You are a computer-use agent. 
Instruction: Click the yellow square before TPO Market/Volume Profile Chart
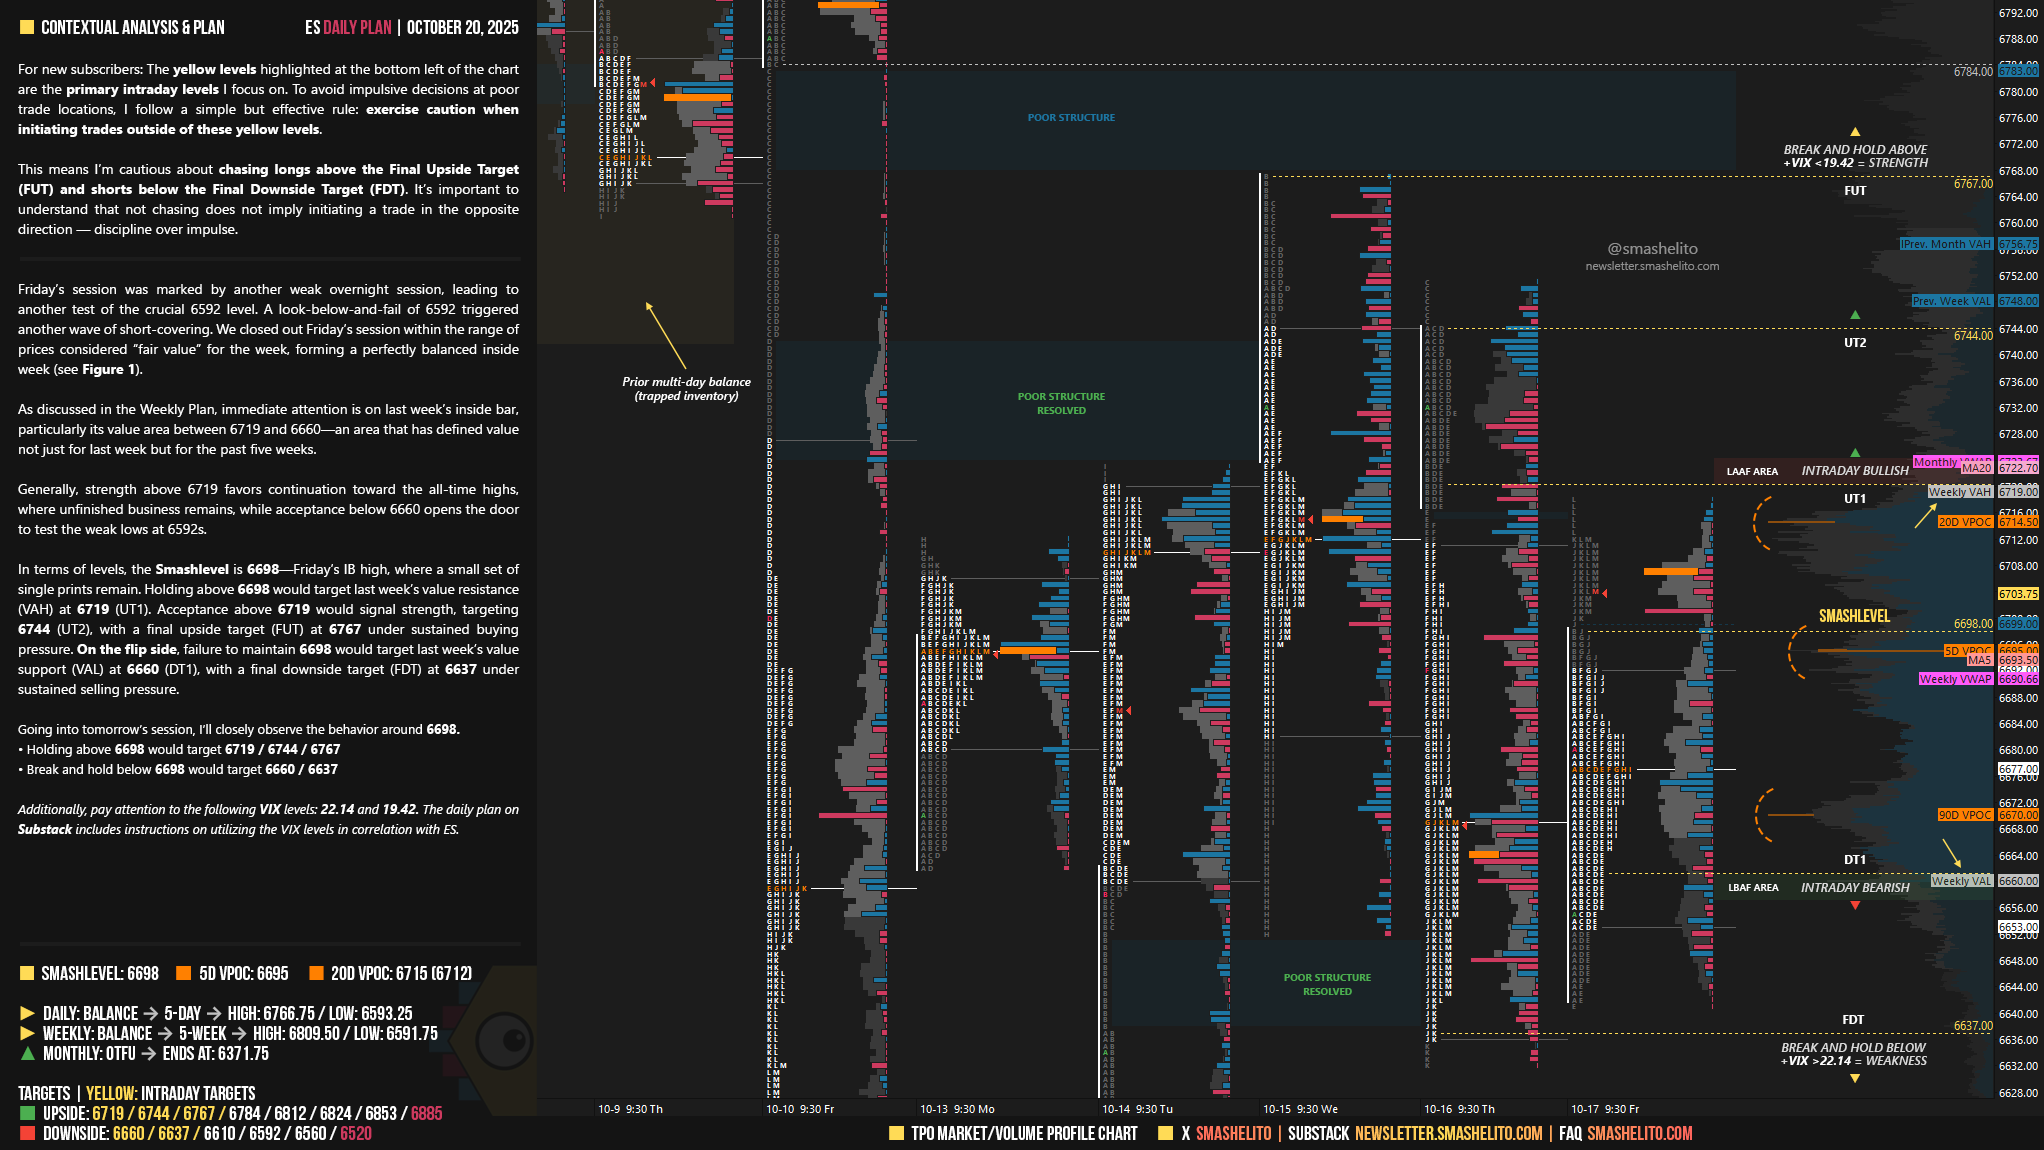tap(896, 1133)
